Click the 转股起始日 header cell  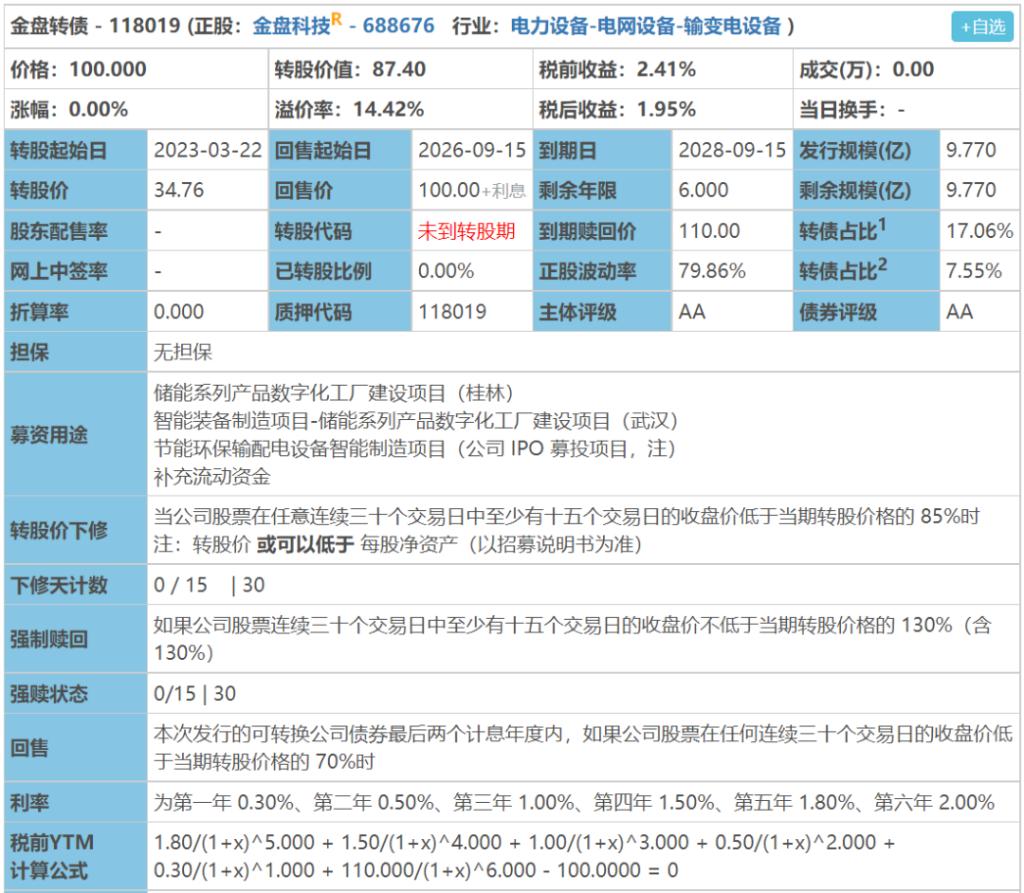point(58,151)
